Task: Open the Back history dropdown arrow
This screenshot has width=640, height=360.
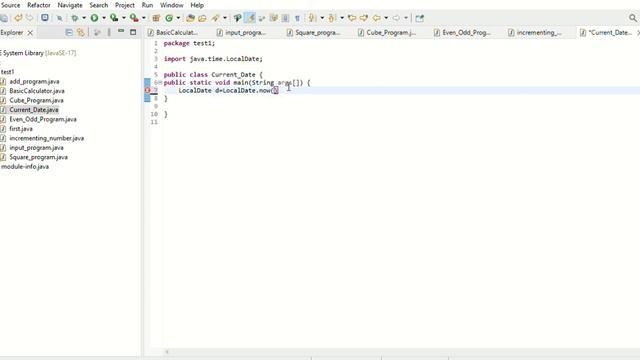Action: (x=386, y=18)
